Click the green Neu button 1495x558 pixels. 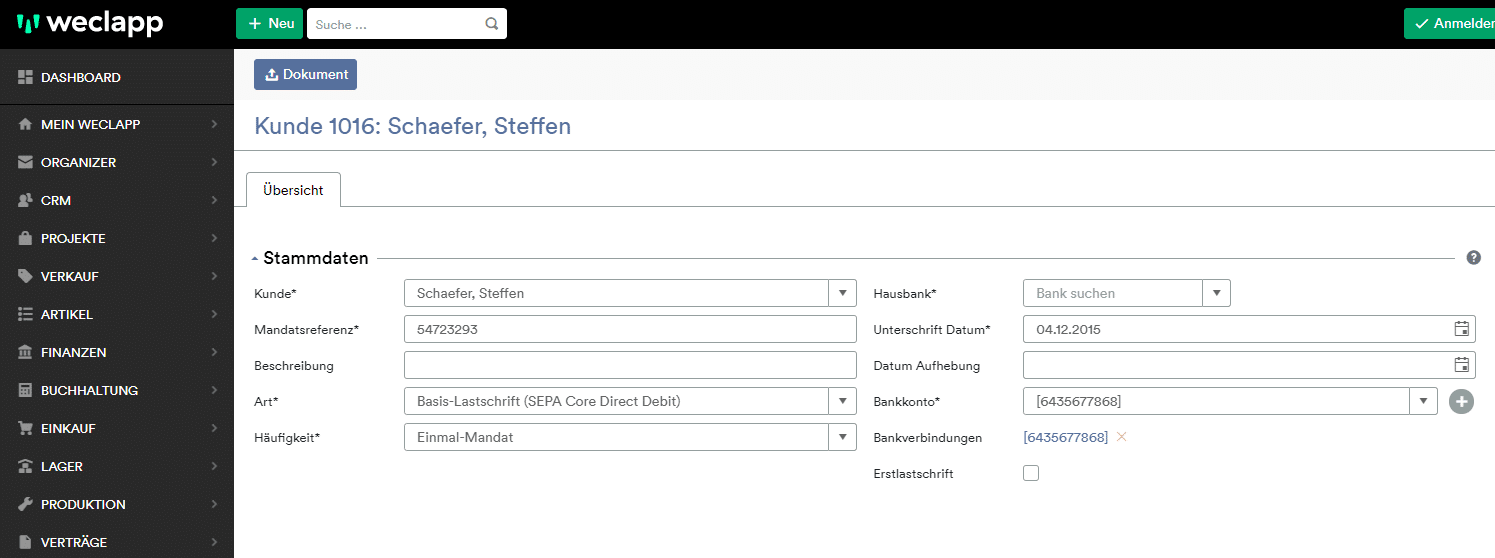[269, 24]
